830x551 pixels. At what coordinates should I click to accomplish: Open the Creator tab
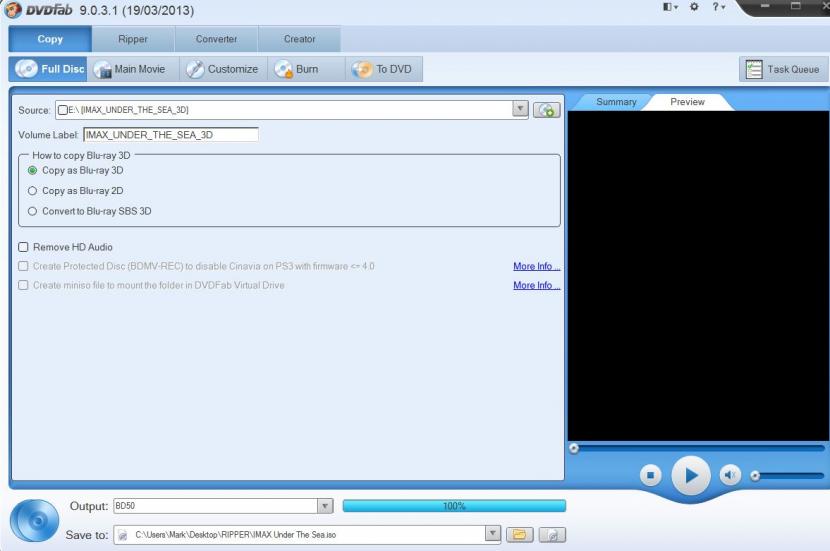(299, 39)
